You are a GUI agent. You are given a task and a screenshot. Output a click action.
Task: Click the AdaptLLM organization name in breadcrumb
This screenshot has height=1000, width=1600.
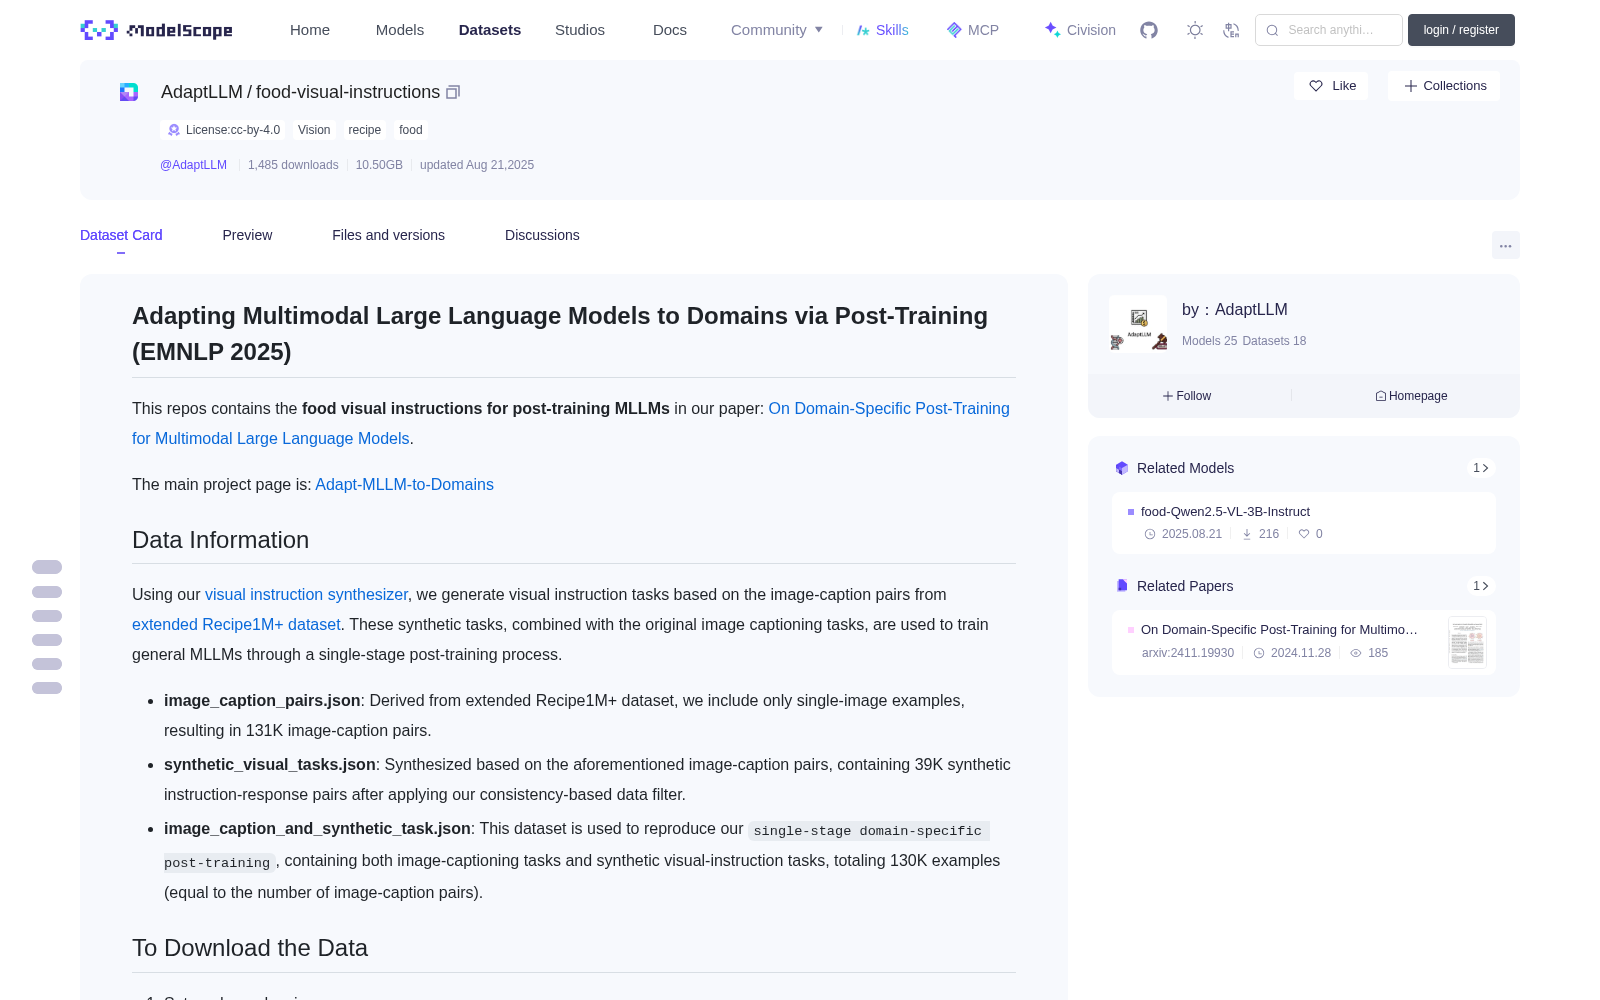[x=202, y=92]
